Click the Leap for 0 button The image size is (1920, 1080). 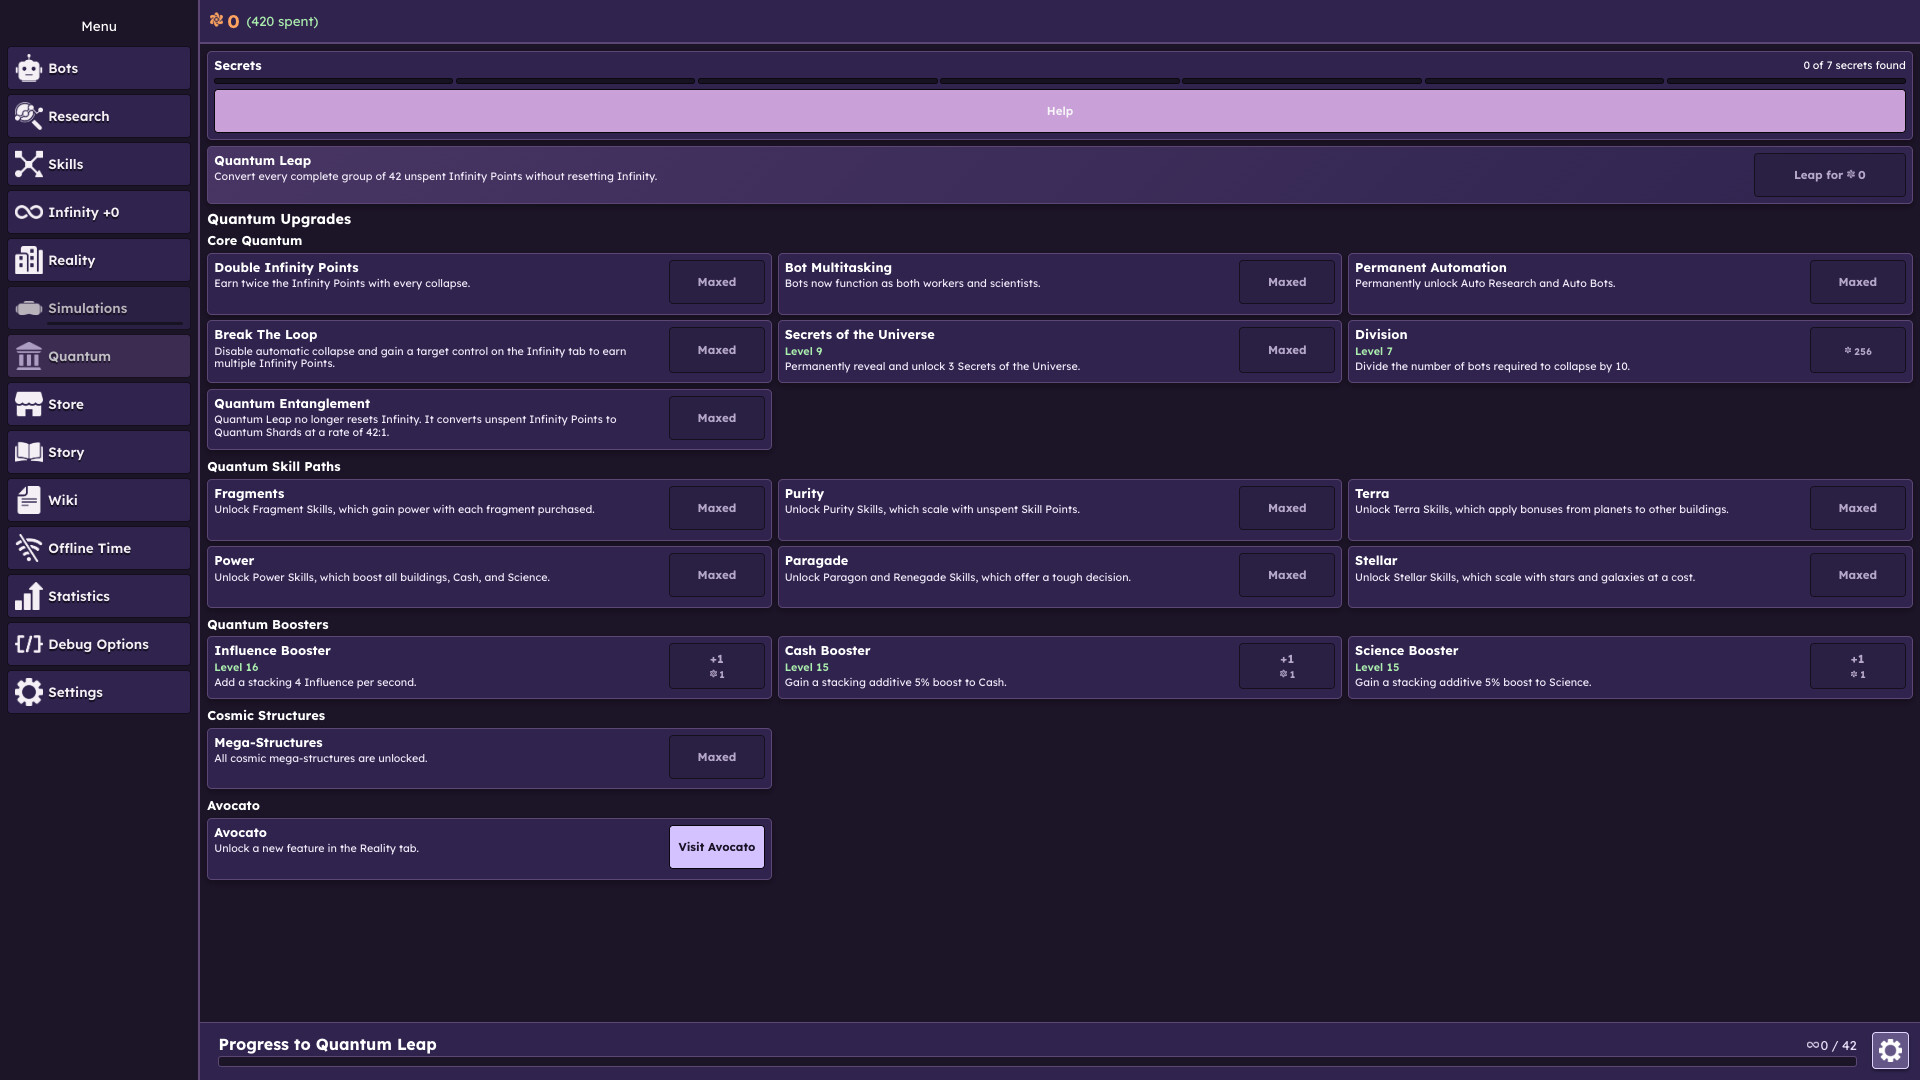pos(1829,175)
